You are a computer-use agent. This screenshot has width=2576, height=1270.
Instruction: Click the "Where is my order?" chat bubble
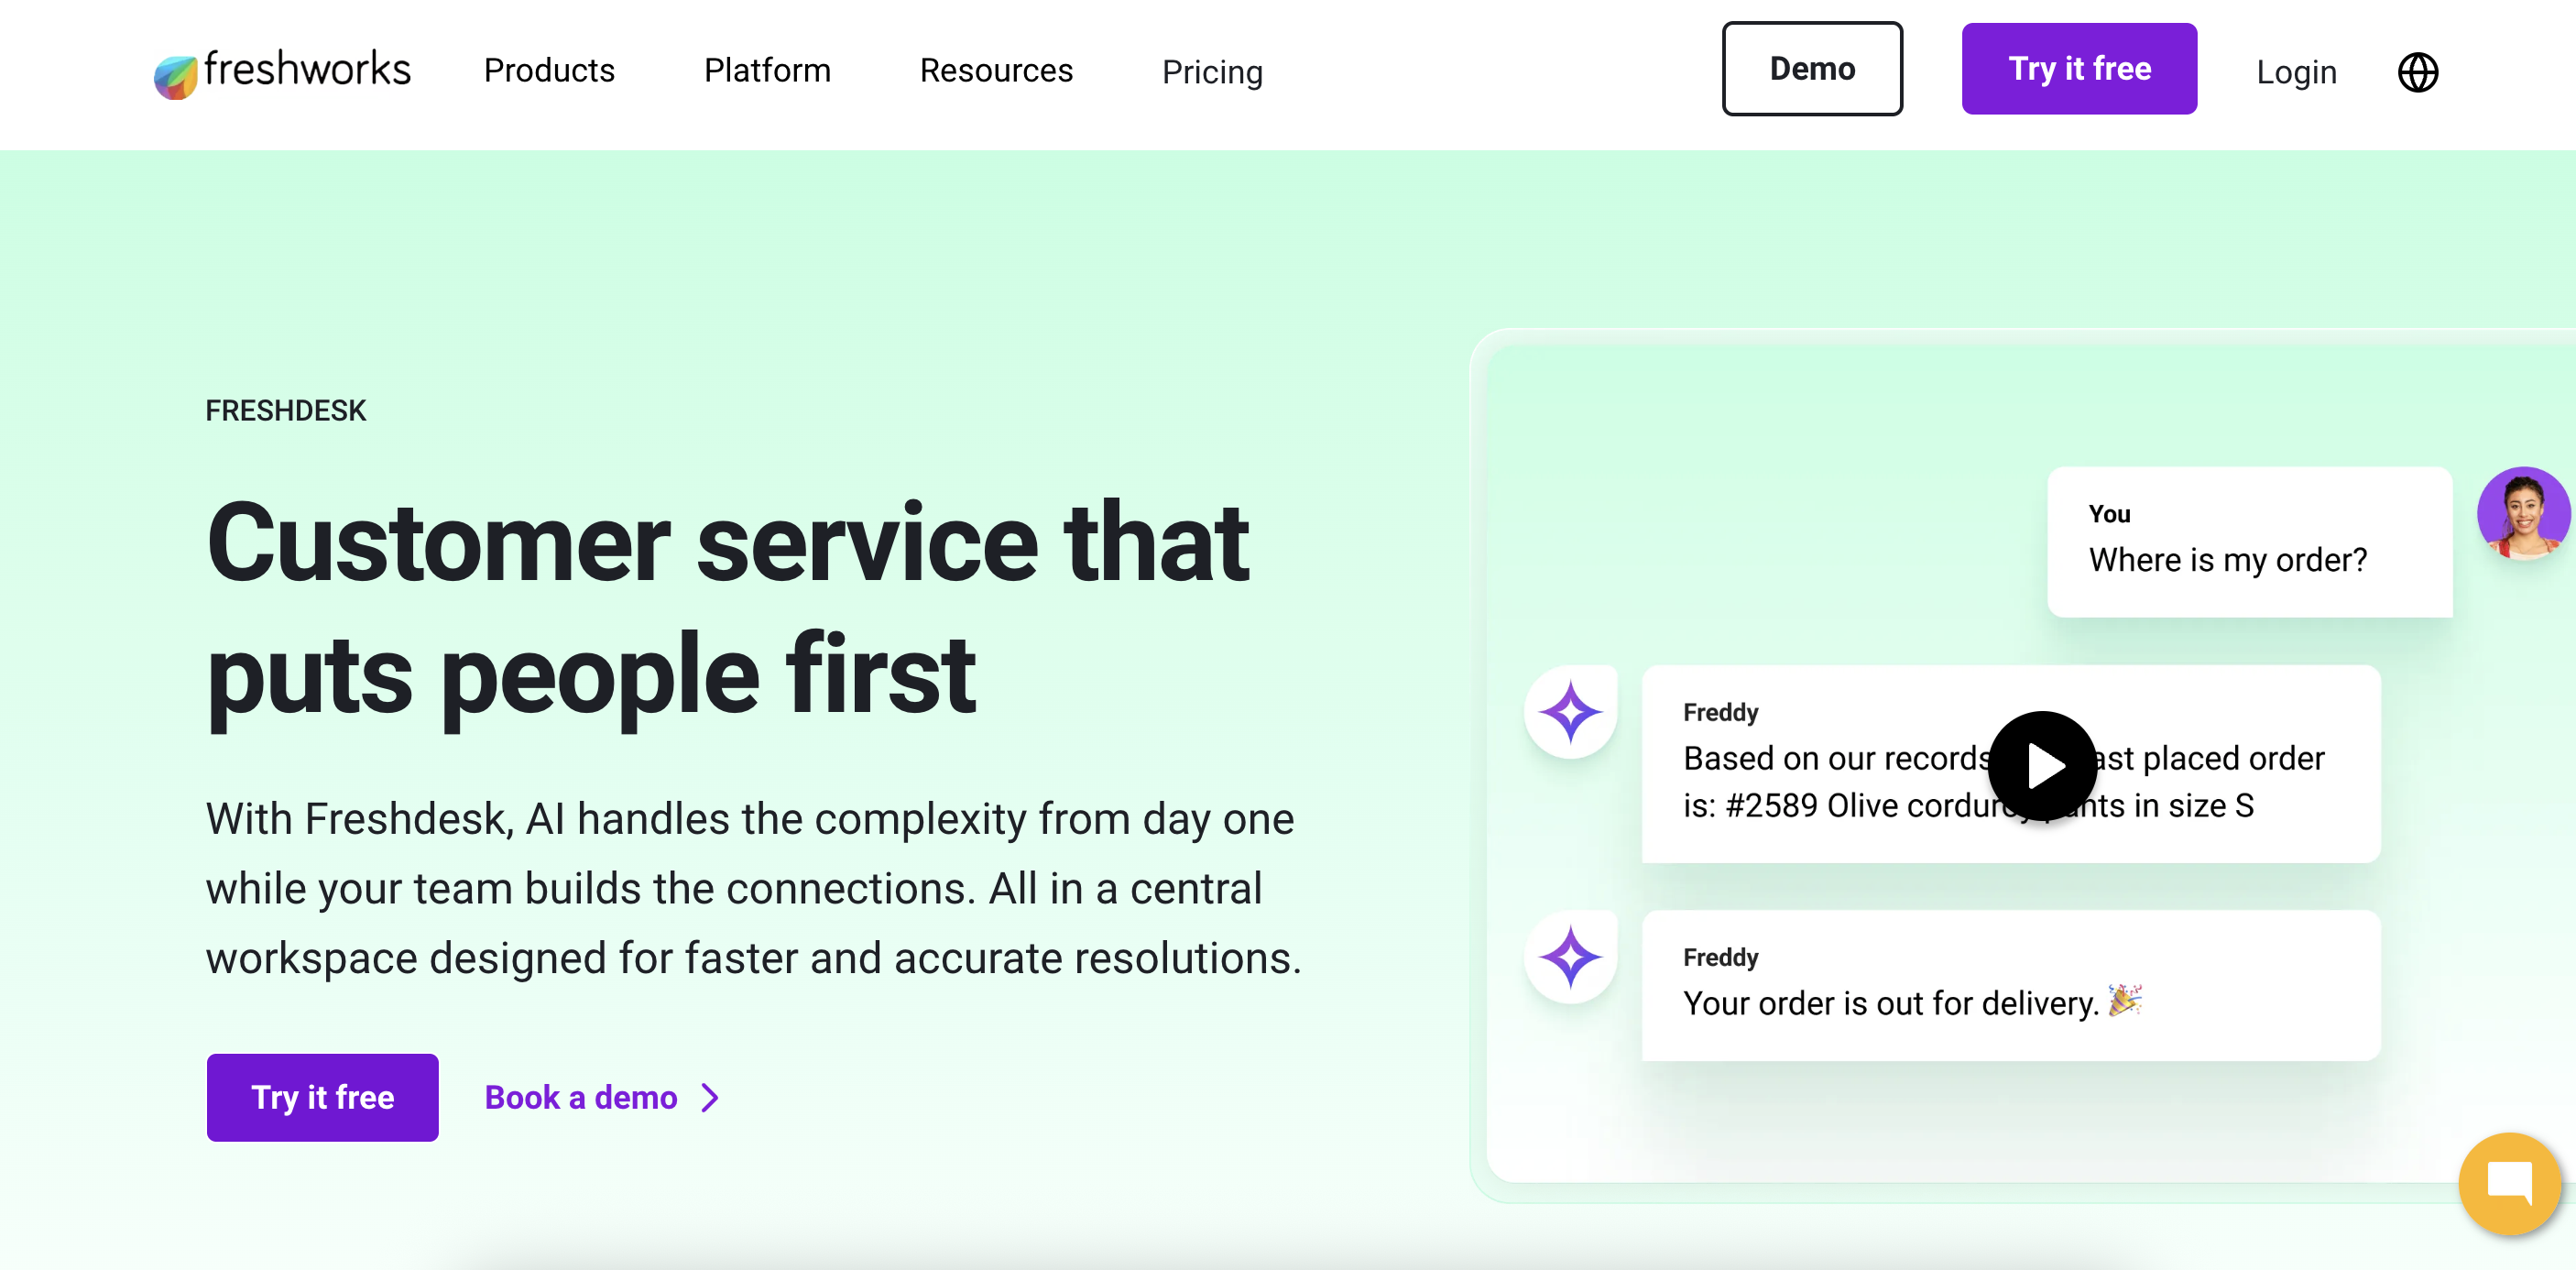click(x=2248, y=541)
